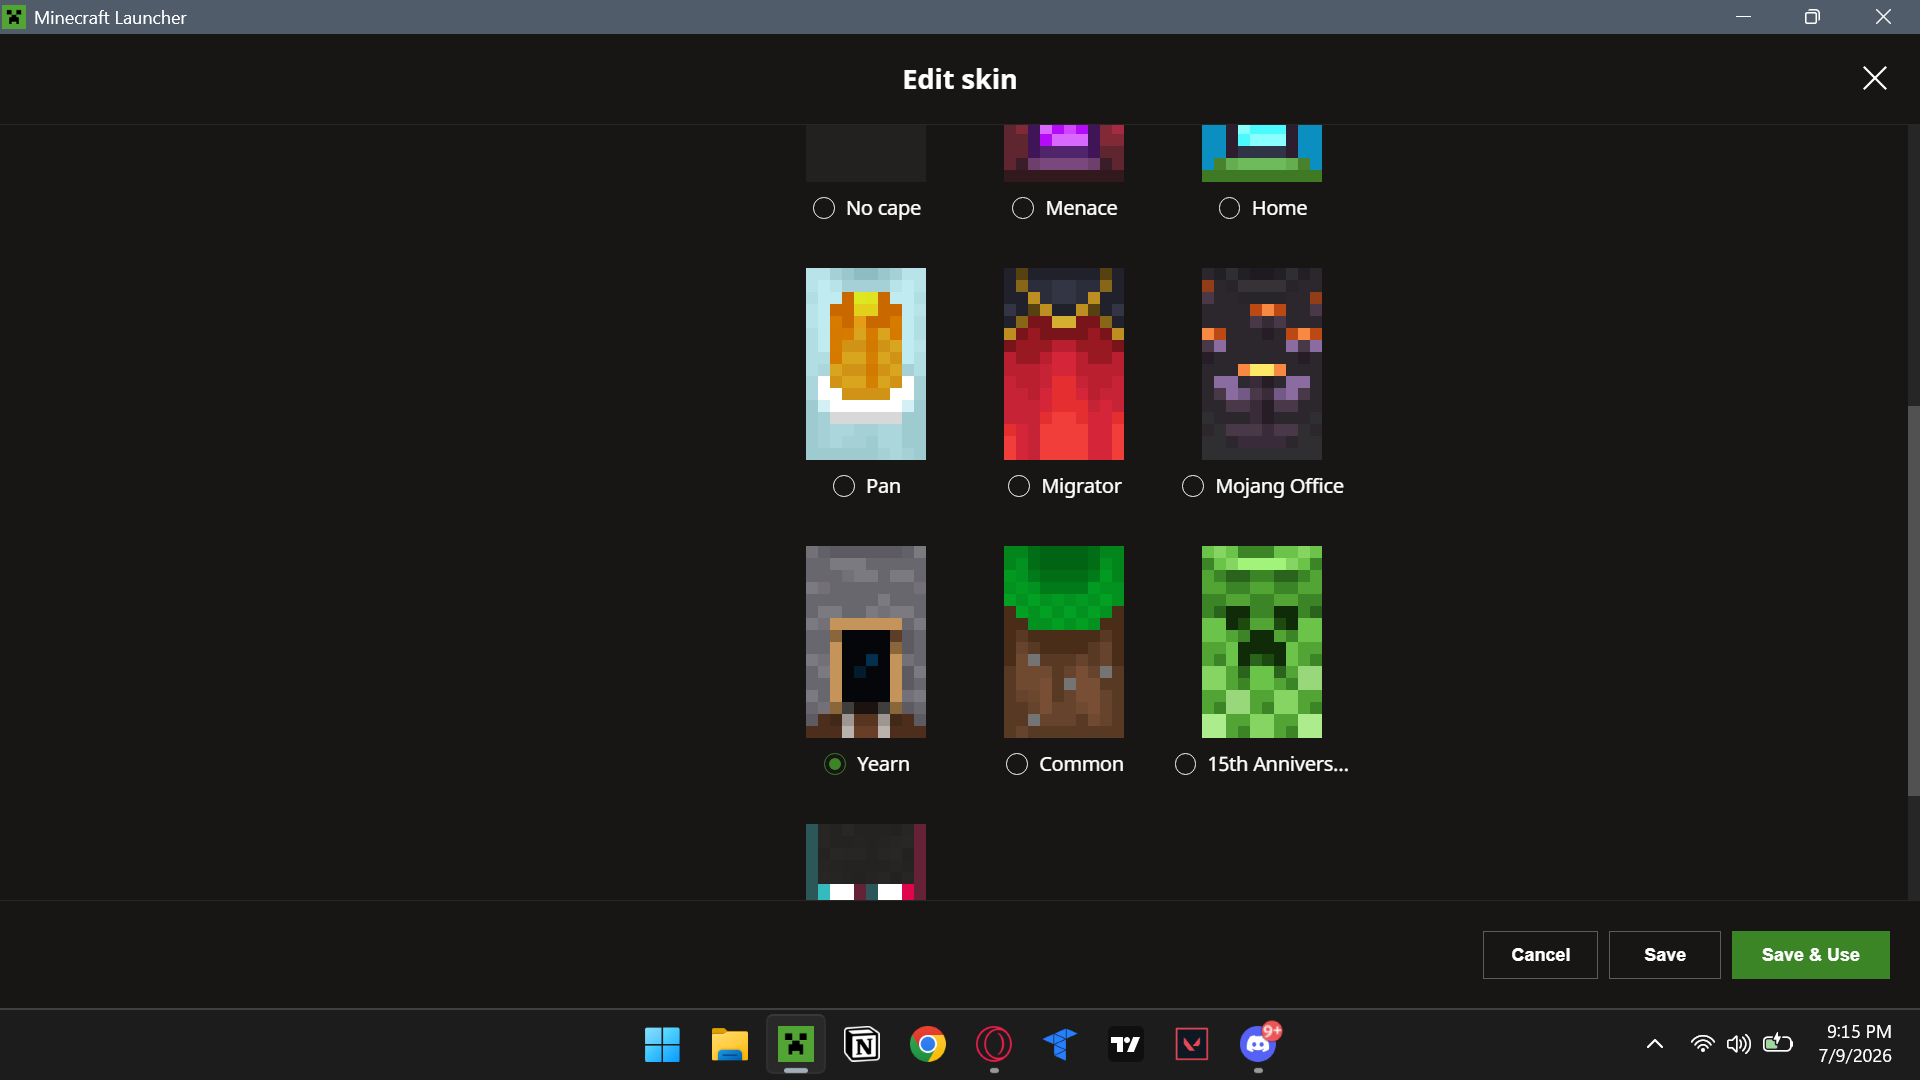1920x1080 pixels.
Task: Click the Menace cape image
Action: pyautogui.click(x=1064, y=153)
